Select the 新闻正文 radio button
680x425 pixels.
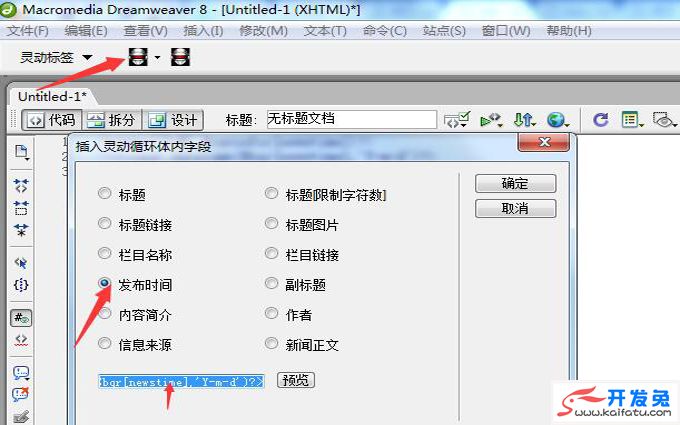(x=271, y=343)
